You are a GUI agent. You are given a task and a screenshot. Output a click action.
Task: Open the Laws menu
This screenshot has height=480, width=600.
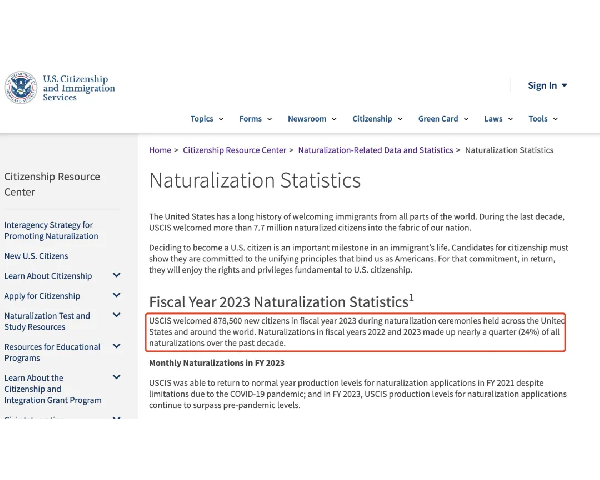click(x=498, y=119)
